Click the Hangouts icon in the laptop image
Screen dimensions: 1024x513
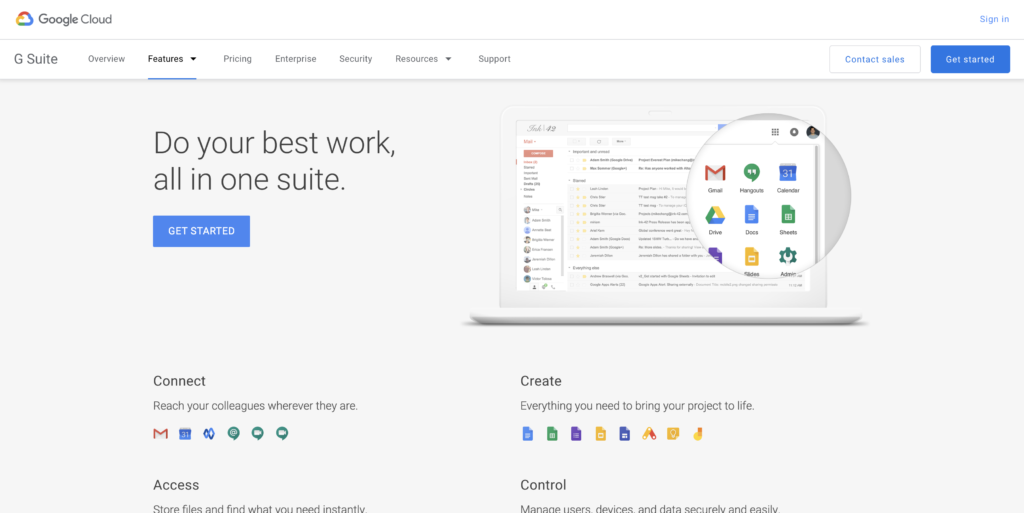coord(752,173)
